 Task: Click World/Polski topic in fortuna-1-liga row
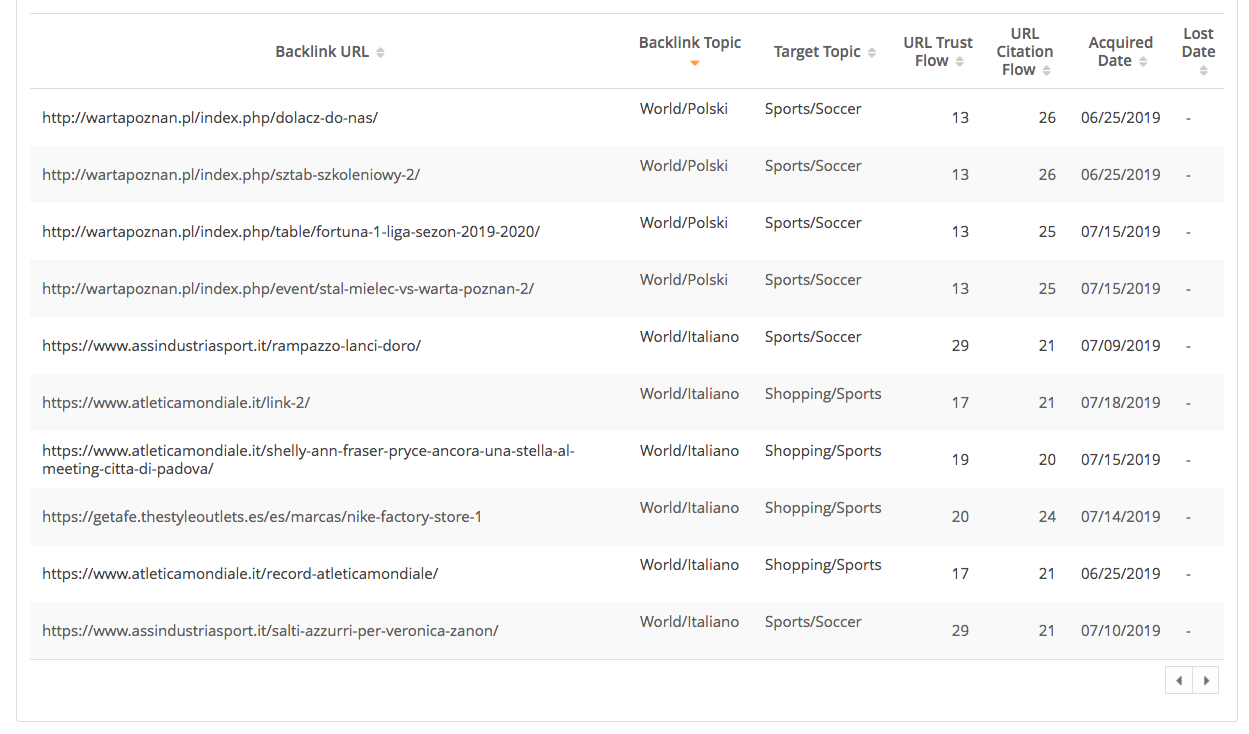684,222
